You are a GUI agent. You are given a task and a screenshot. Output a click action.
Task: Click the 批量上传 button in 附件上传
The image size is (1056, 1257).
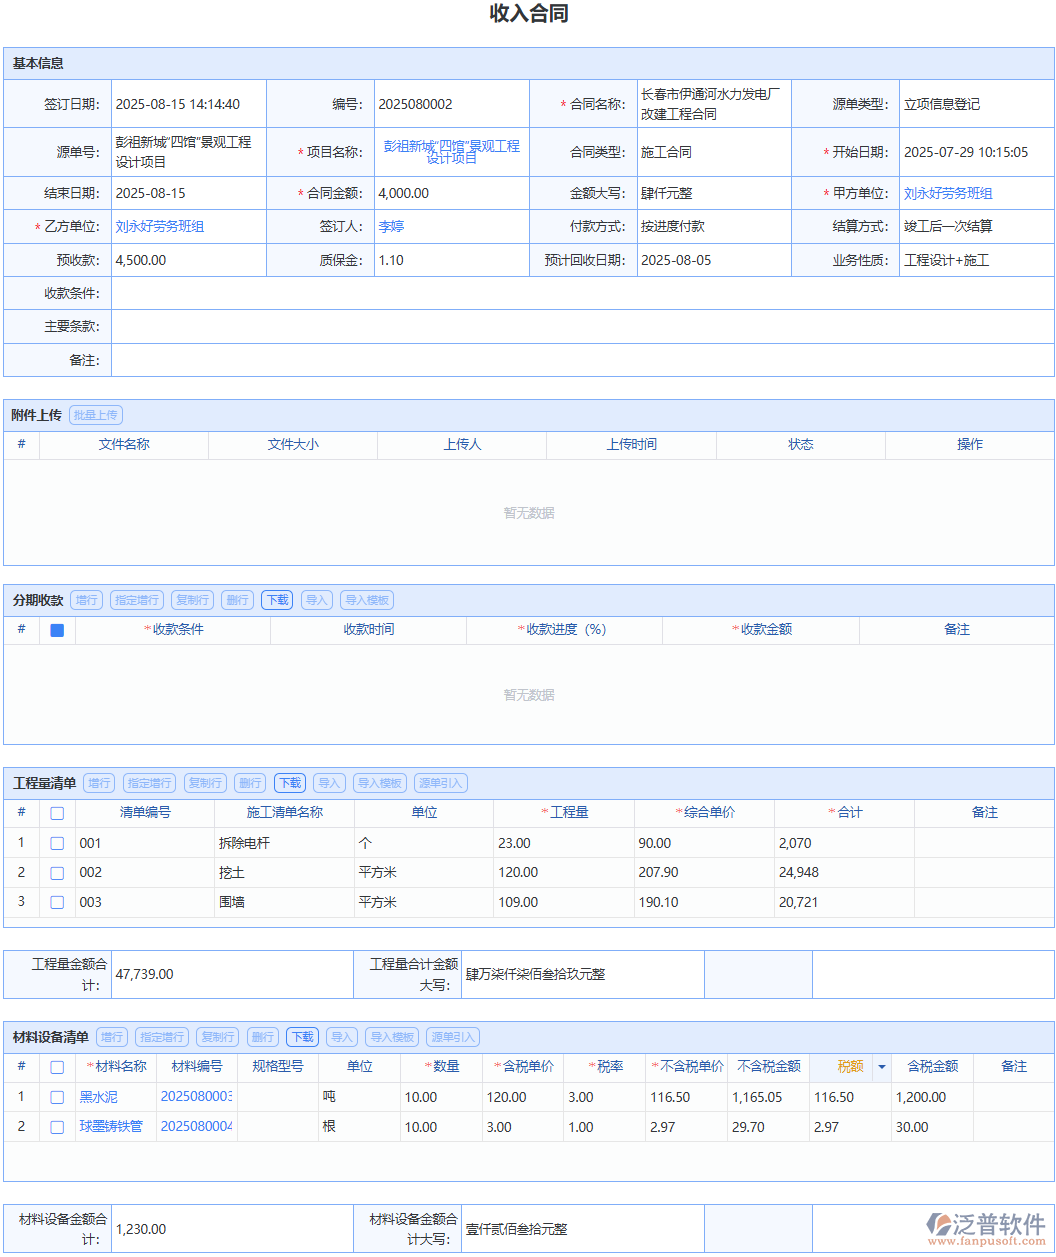tap(95, 414)
